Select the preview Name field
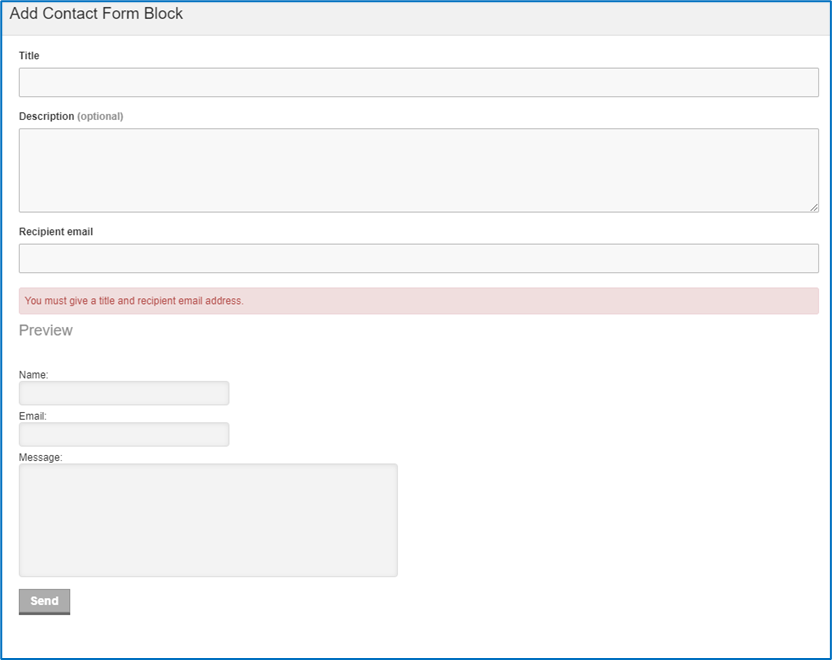 [x=124, y=393]
